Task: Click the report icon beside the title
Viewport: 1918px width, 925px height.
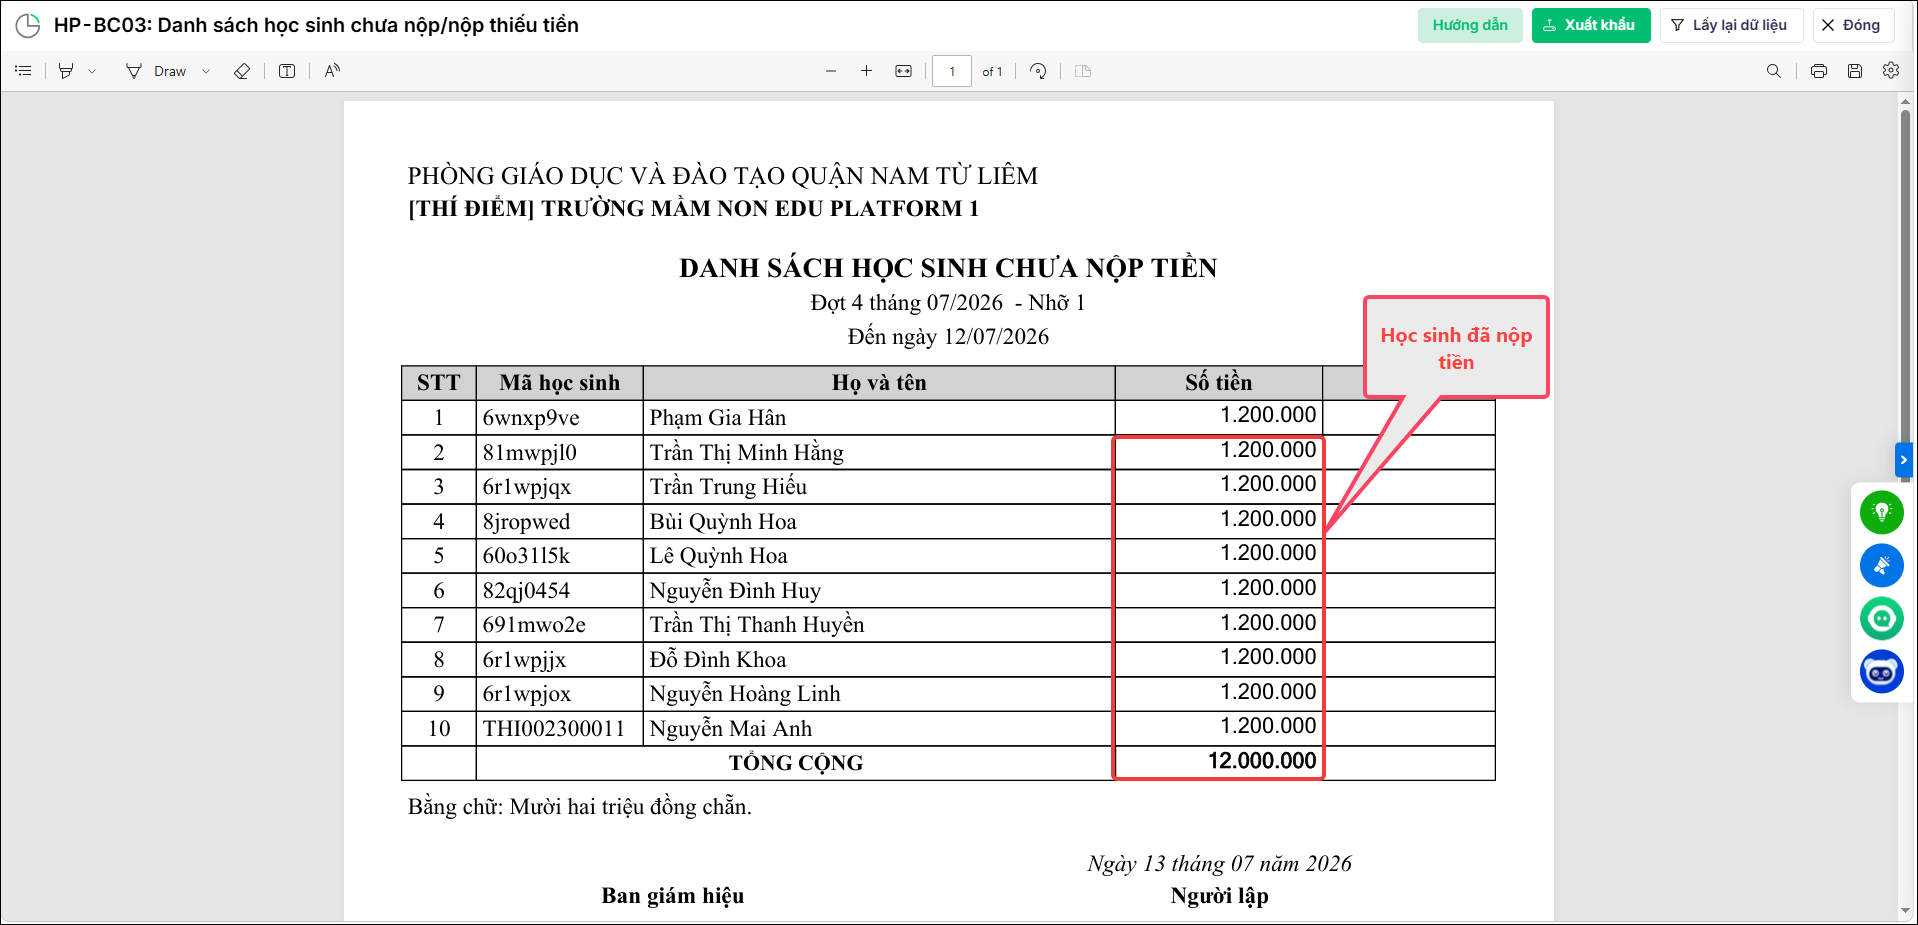Action: click(x=28, y=25)
